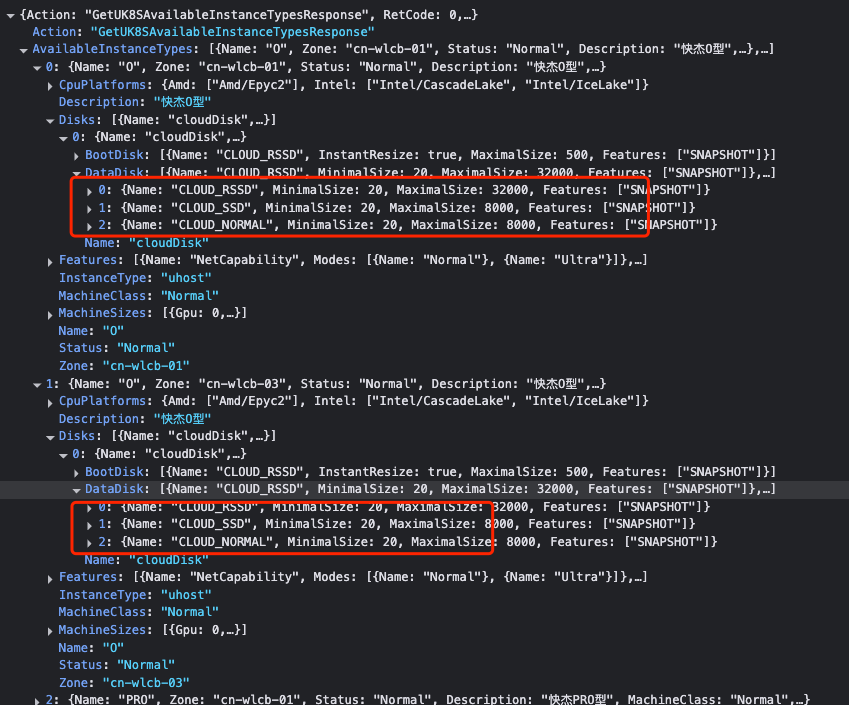The width and height of the screenshot is (849, 705).
Task: Collapse cloudDisk item 0 in cn-wlcb-01 entry
Action: (x=63, y=138)
